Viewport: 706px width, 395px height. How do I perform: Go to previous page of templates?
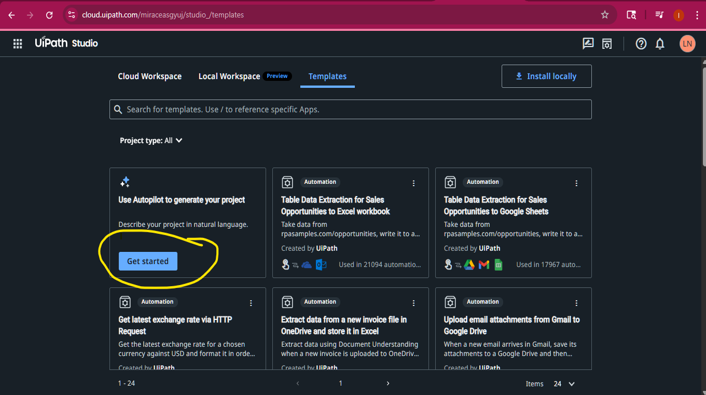[x=298, y=383]
